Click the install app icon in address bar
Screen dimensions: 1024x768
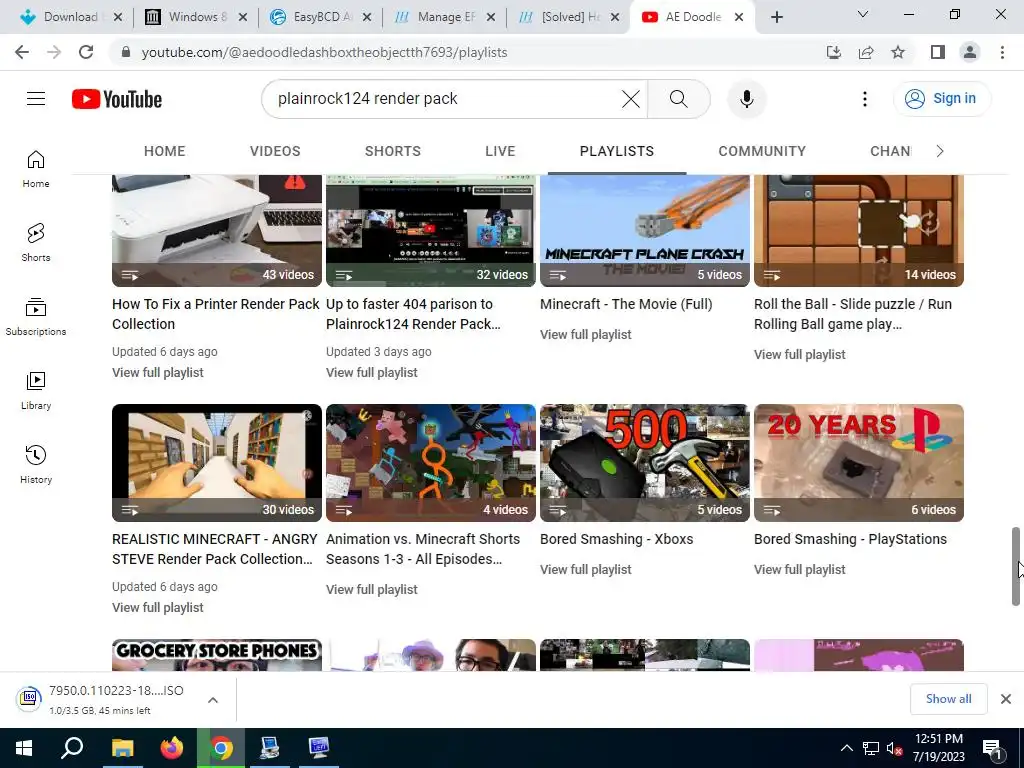pyautogui.click(x=834, y=52)
